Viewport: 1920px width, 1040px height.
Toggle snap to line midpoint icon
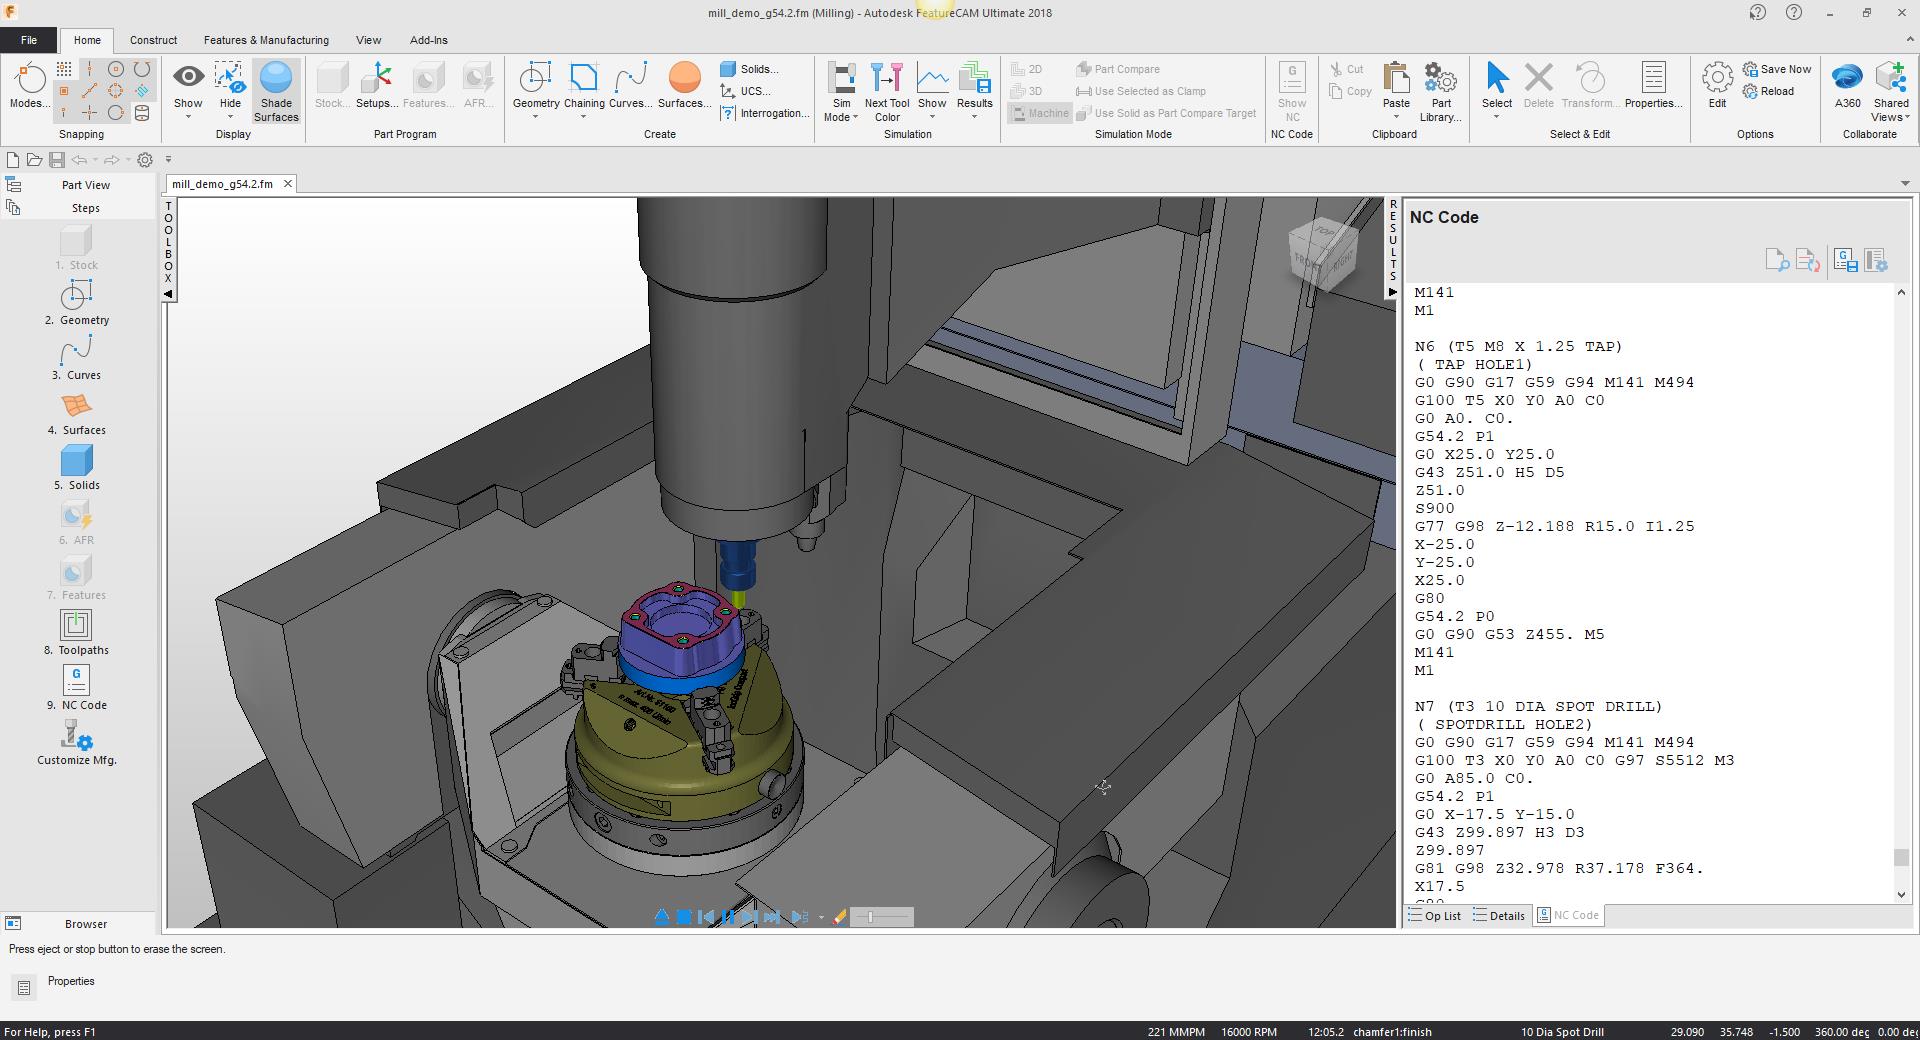(90, 91)
